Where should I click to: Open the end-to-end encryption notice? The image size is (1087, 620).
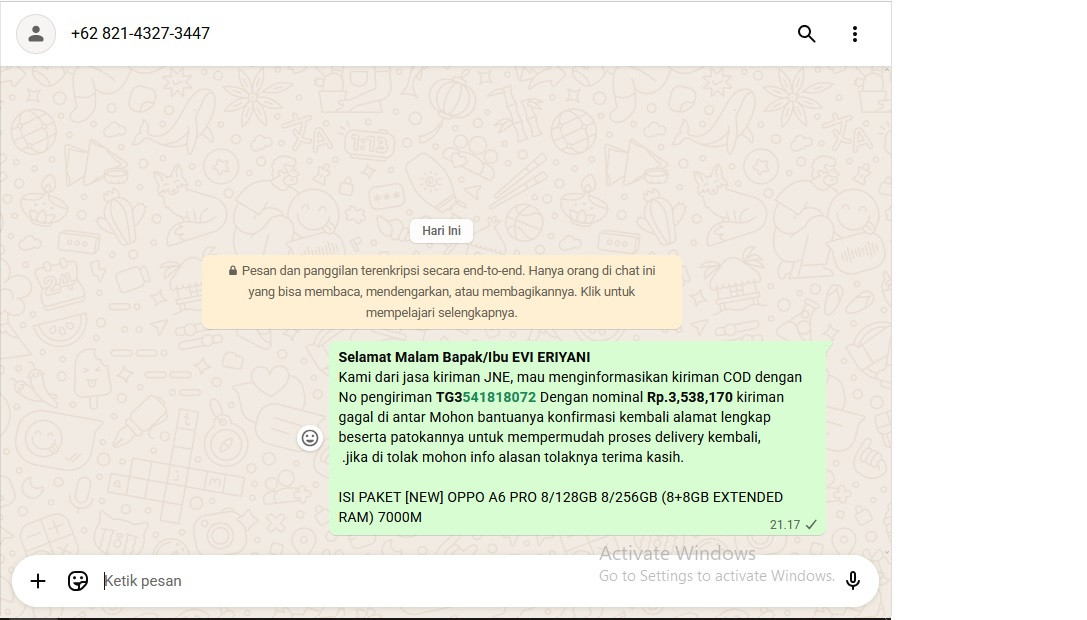[442, 292]
